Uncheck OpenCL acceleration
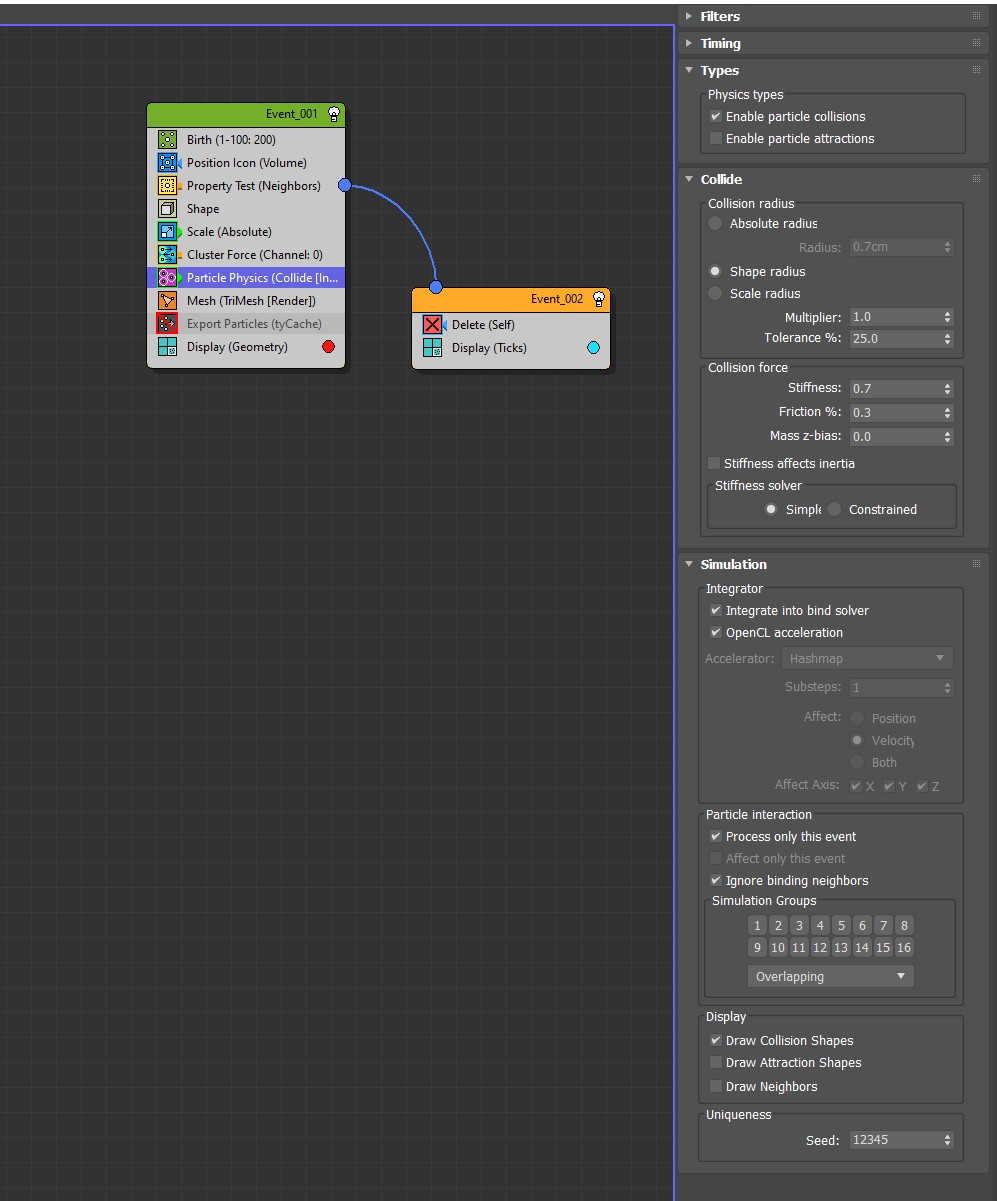 point(715,633)
